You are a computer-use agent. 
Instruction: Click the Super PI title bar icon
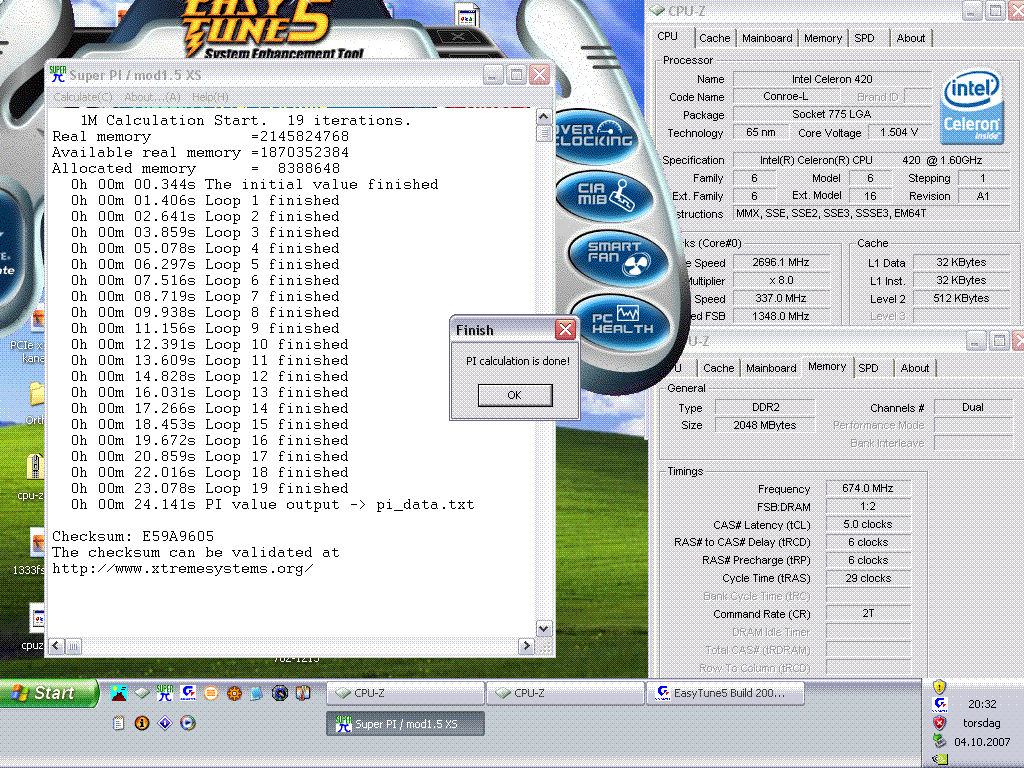click(57, 74)
